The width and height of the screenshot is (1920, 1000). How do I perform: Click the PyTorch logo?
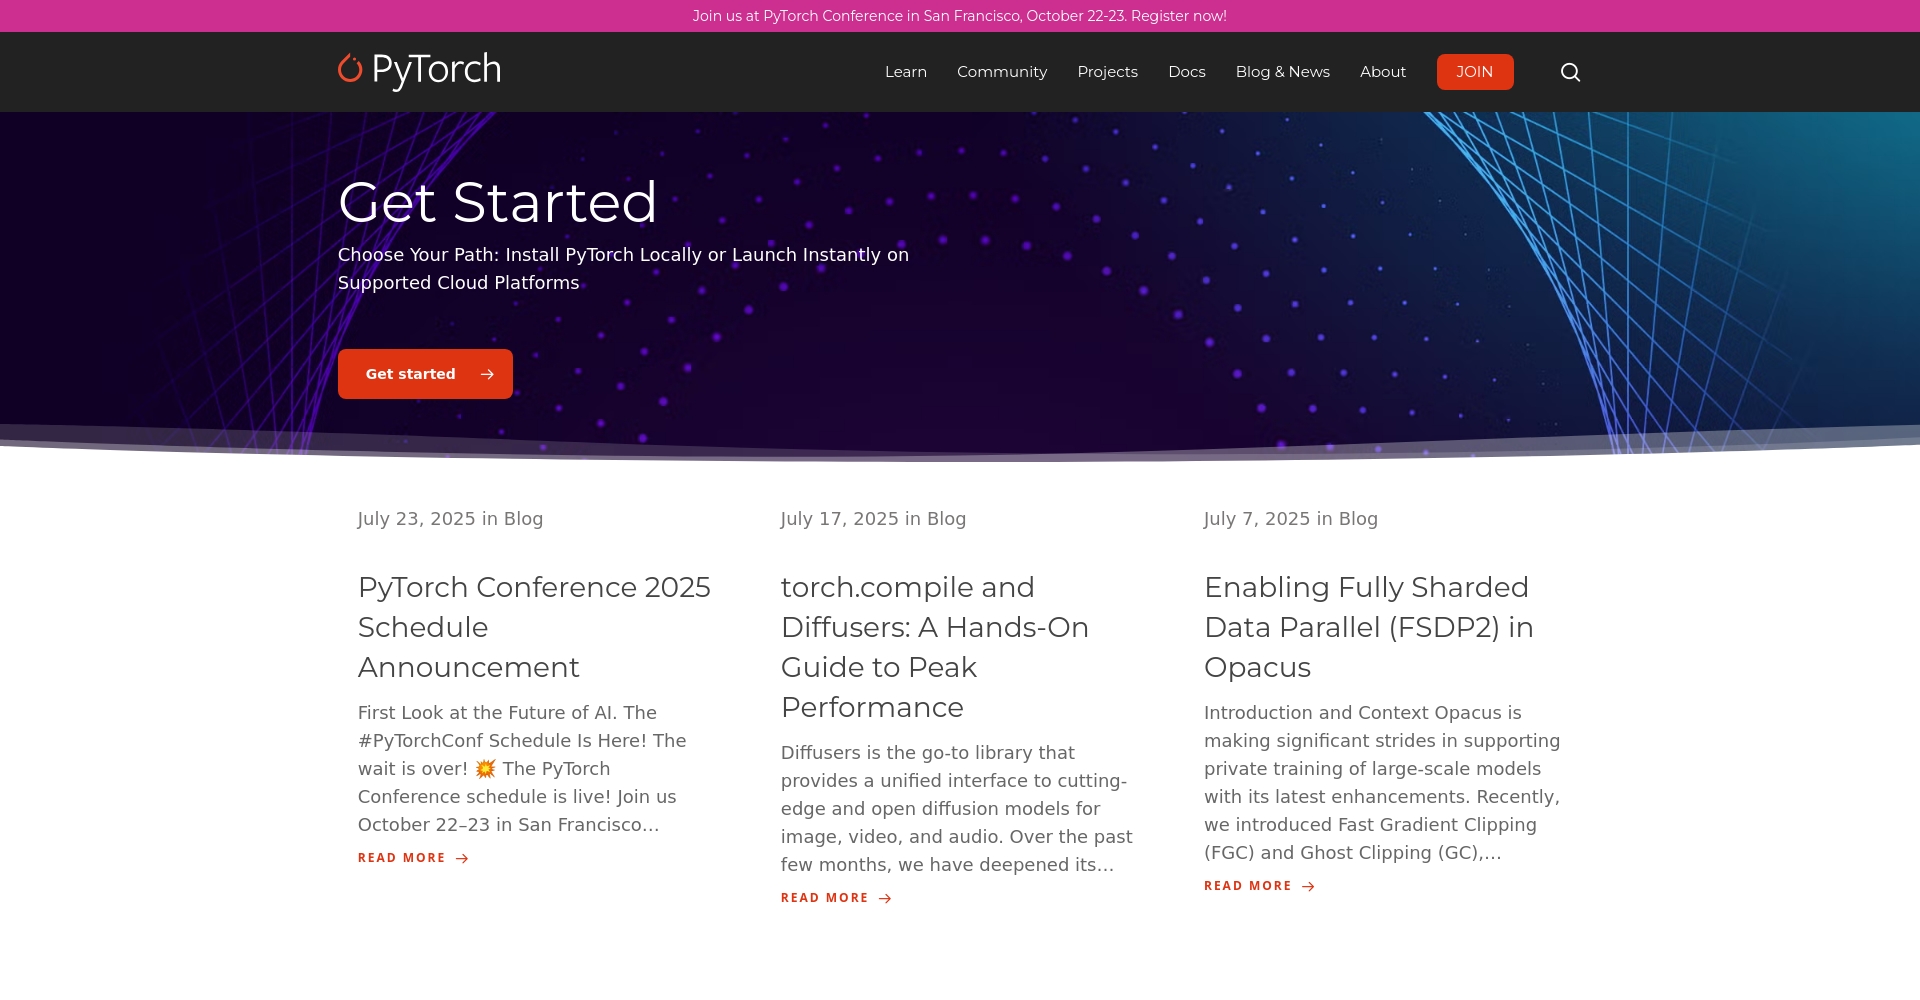(419, 70)
